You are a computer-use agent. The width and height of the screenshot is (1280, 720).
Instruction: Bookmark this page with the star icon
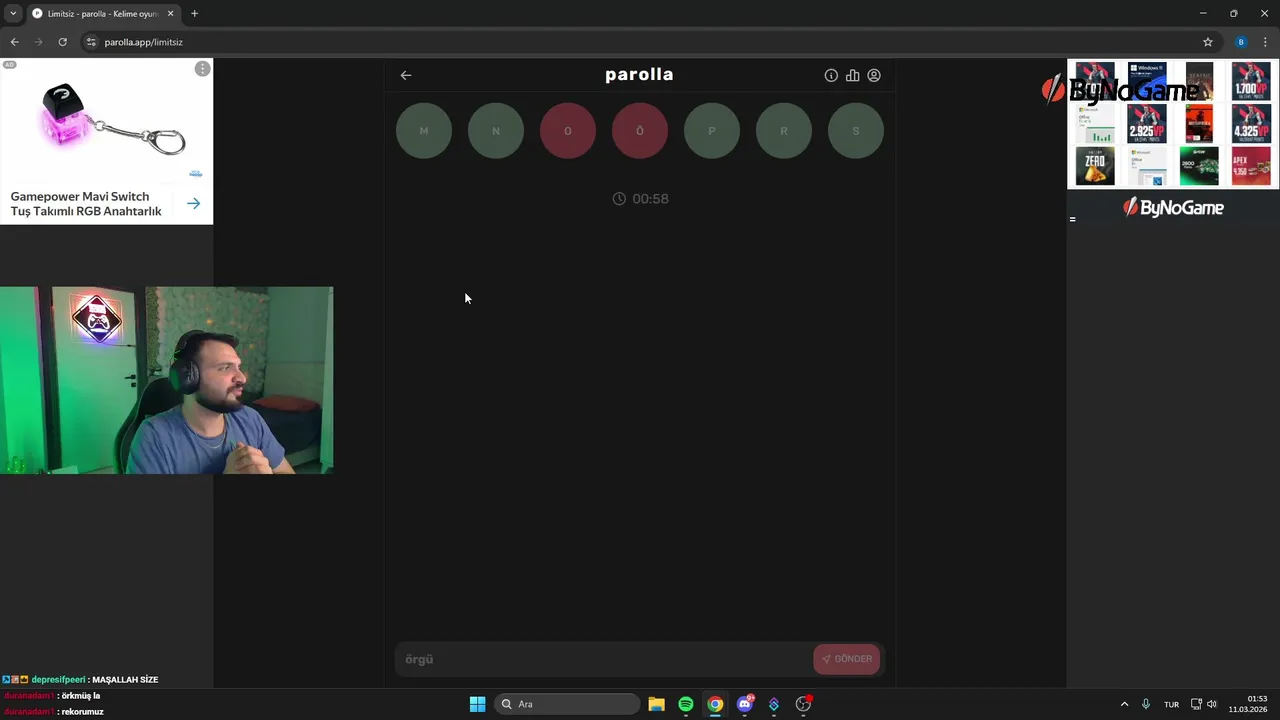click(x=1208, y=42)
